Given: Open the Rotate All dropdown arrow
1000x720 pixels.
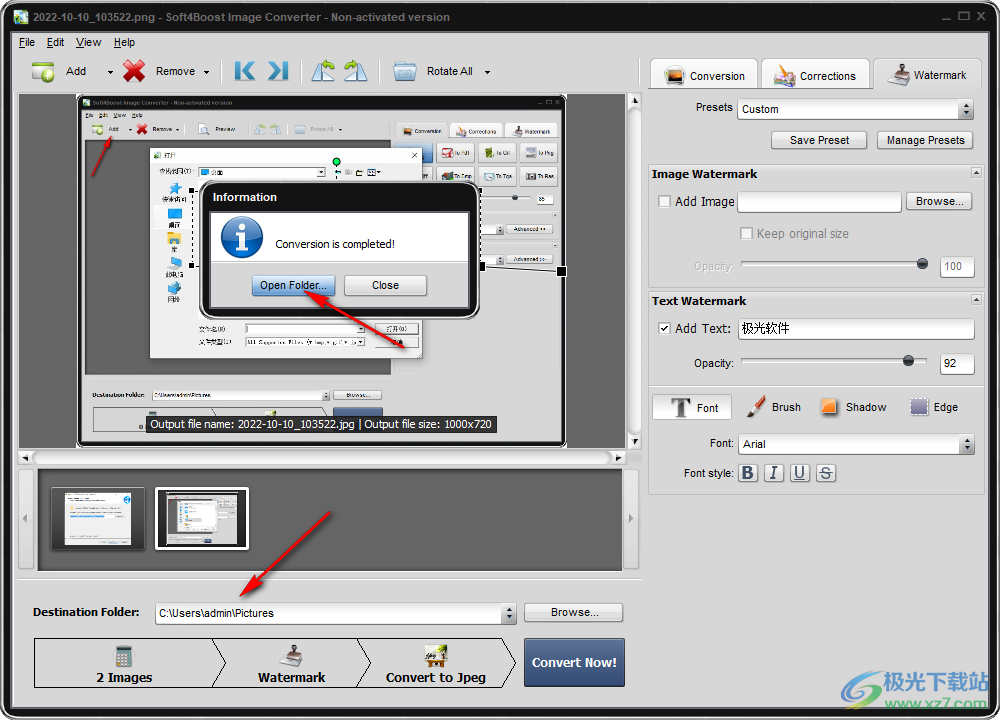Looking at the screenshot, I should (487, 72).
